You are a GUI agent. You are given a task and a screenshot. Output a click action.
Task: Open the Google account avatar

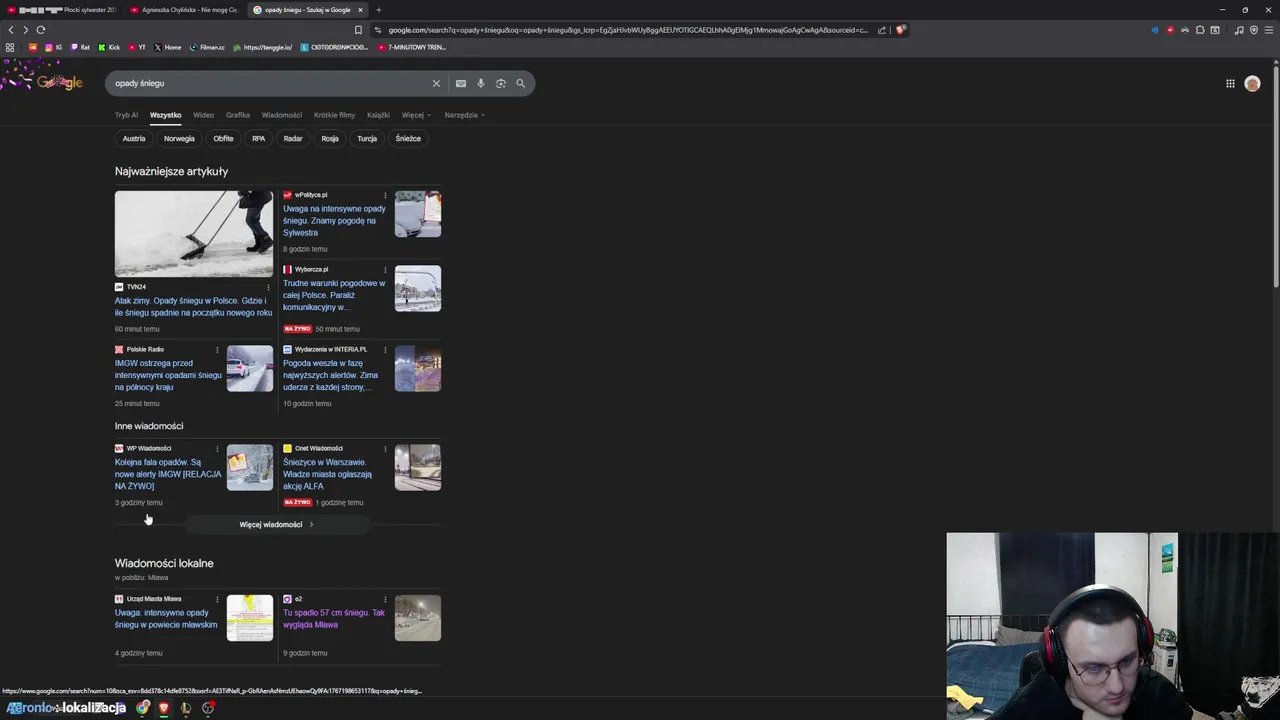(1252, 84)
